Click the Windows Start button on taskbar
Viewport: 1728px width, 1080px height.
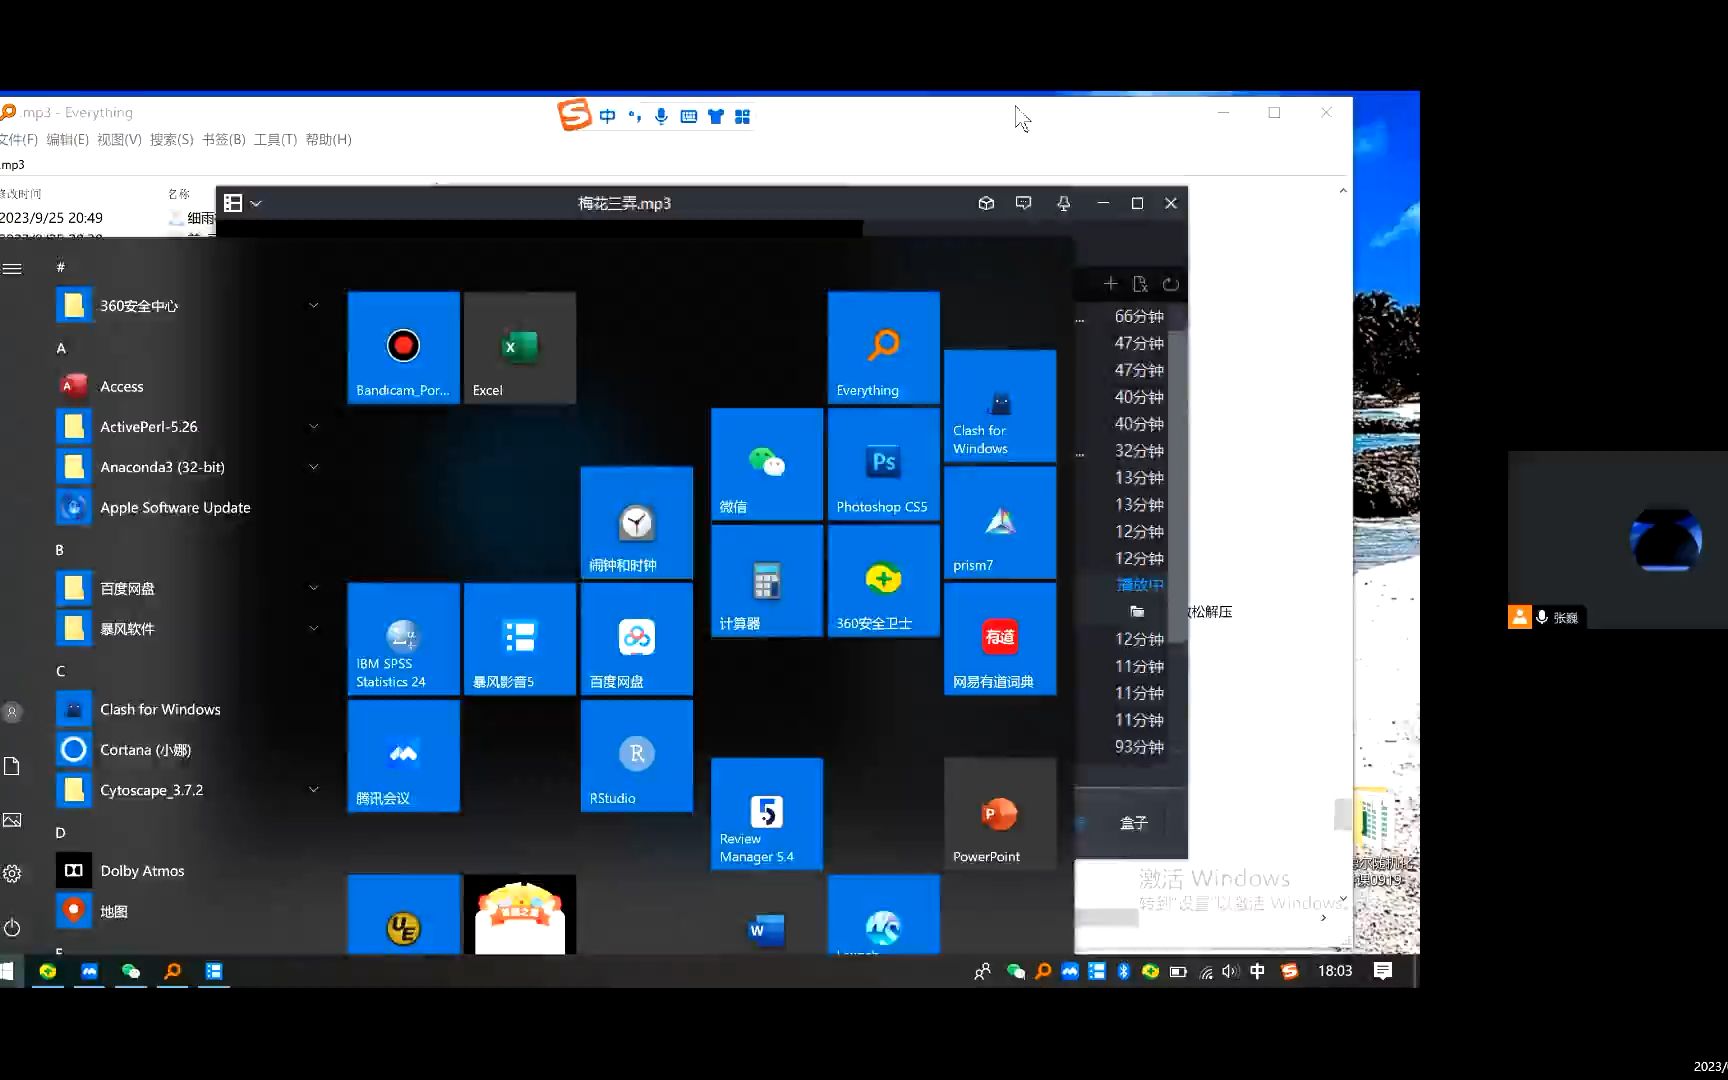pos(7,971)
